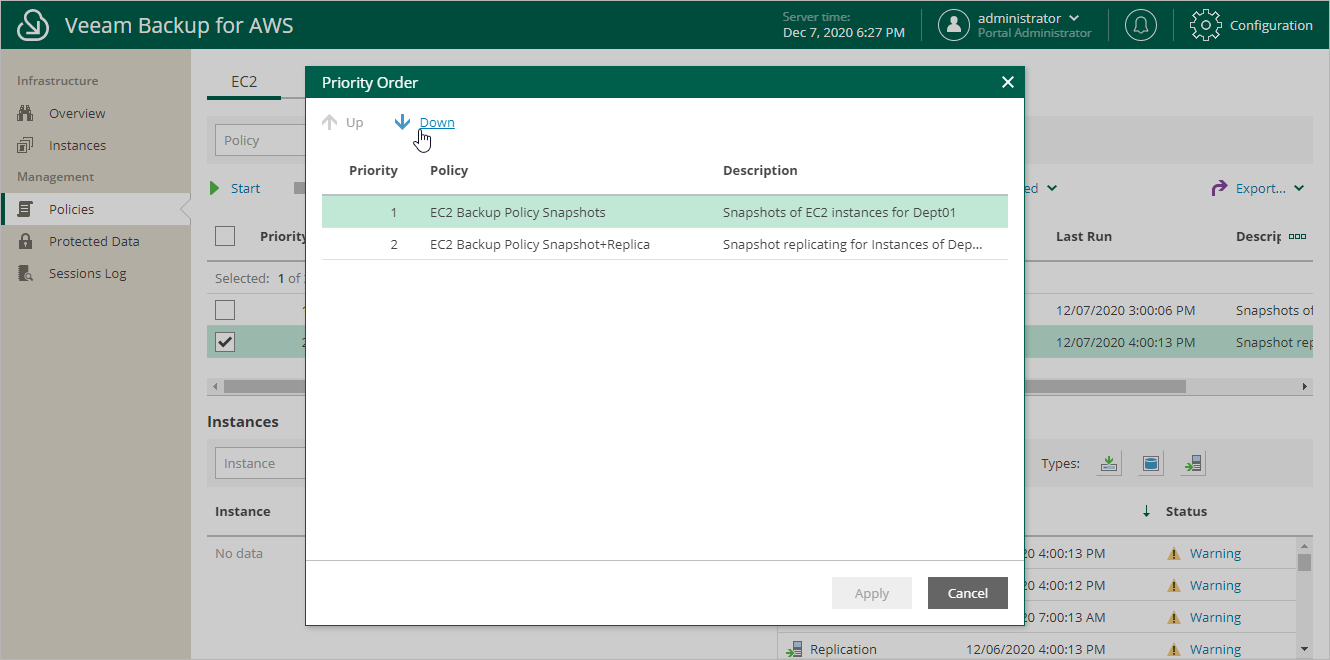The width and height of the screenshot is (1330, 660).
Task: Click the Description column header in the dialog
Action: coord(760,170)
